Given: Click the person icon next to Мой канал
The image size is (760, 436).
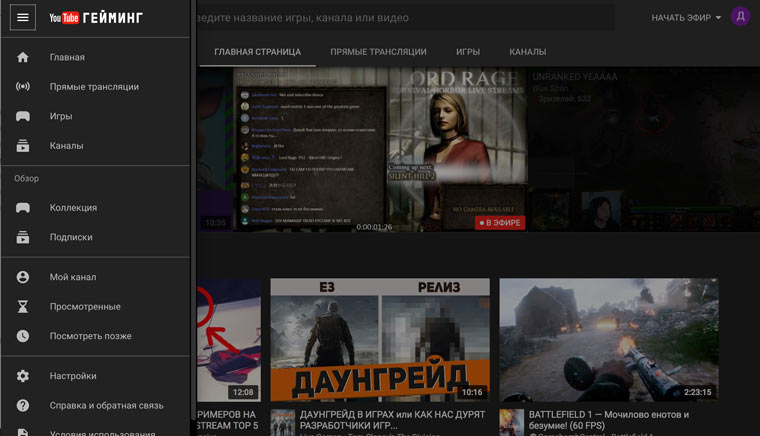Looking at the screenshot, I should [x=23, y=277].
